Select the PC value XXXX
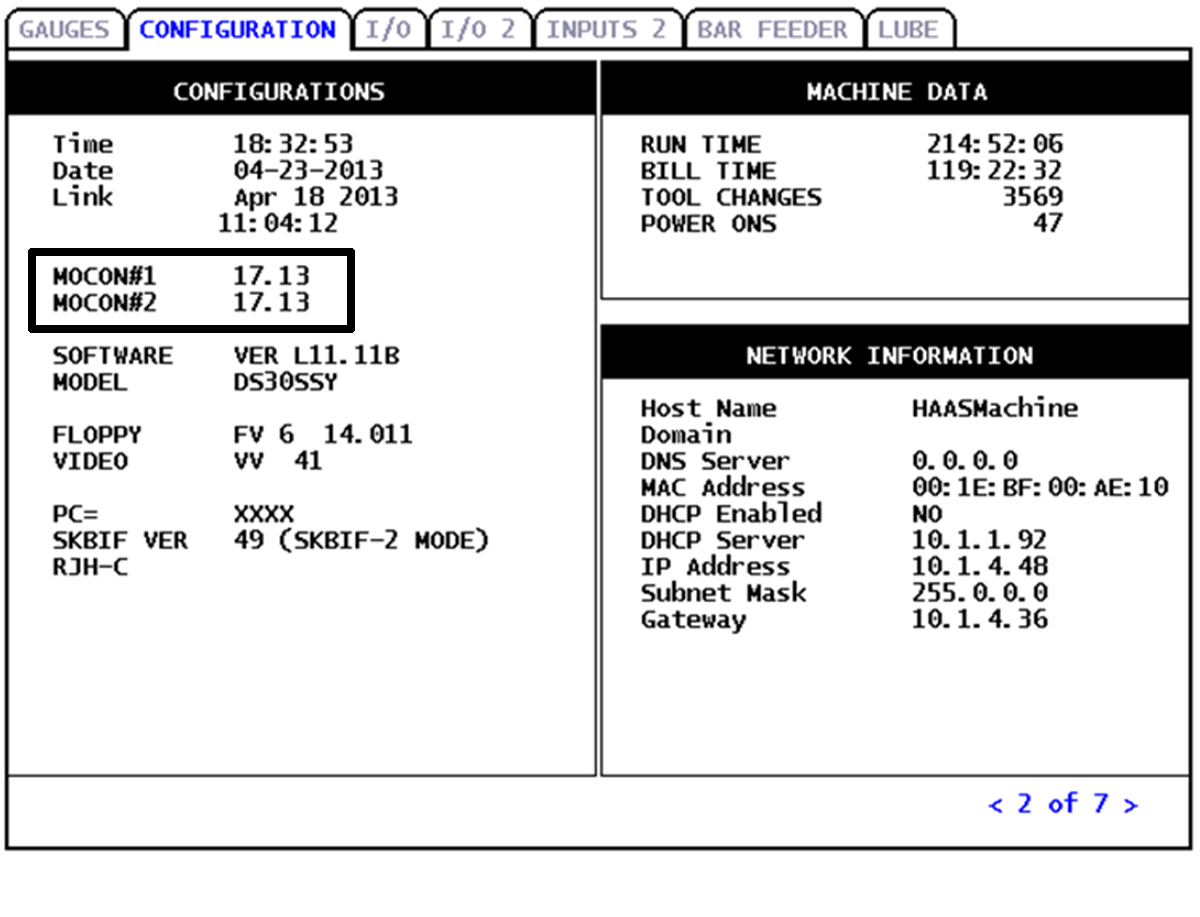1200x917 pixels. click(x=264, y=515)
